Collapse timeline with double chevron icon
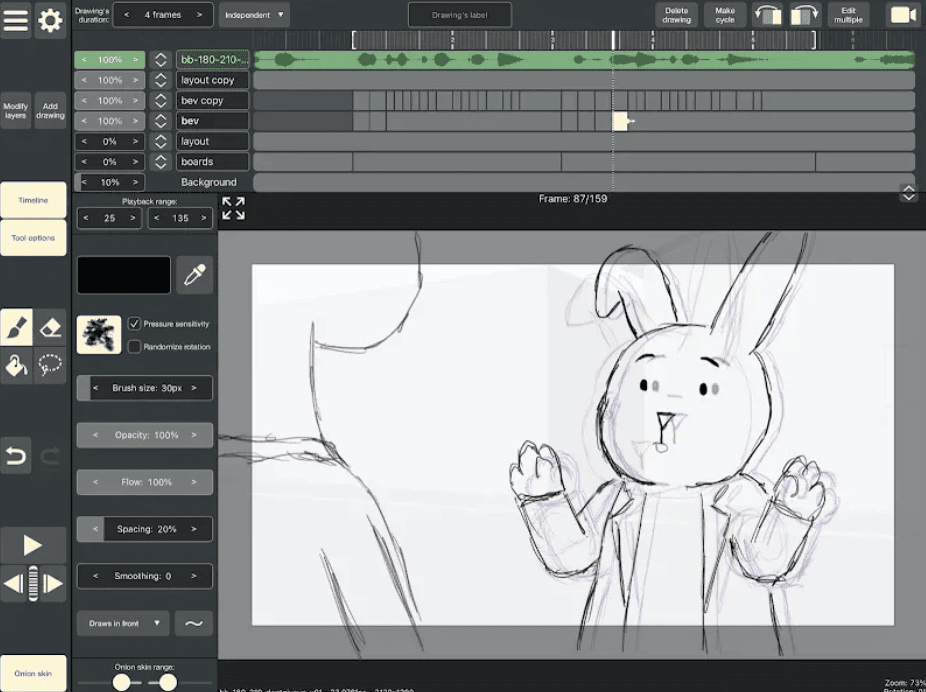This screenshot has height=692, width=926. pos(908,193)
